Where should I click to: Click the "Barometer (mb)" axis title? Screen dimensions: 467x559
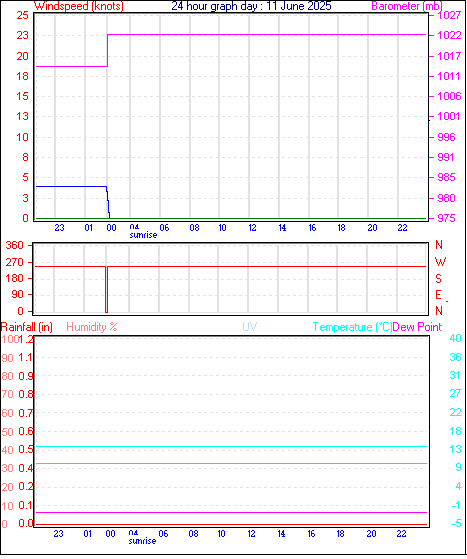(407, 6)
